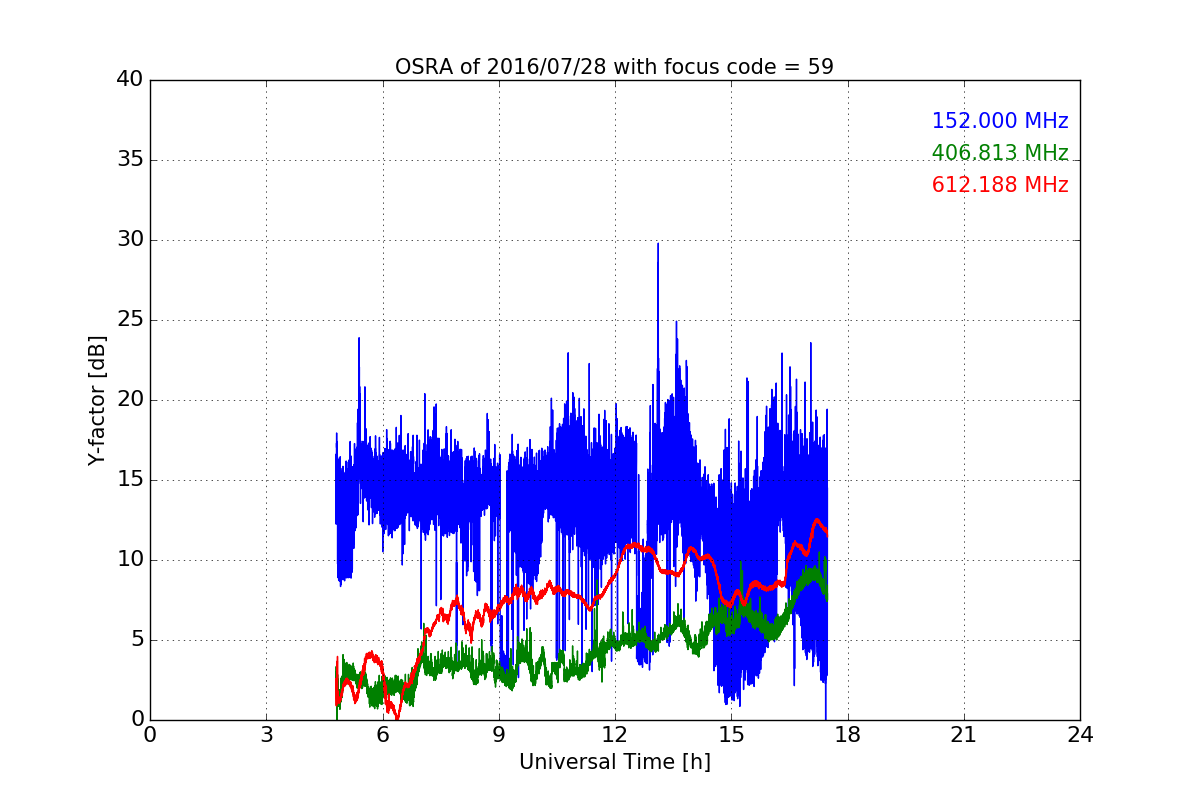1200x800 pixels.
Task: Click the Universal Time [h] axis label
Action: (614, 762)
